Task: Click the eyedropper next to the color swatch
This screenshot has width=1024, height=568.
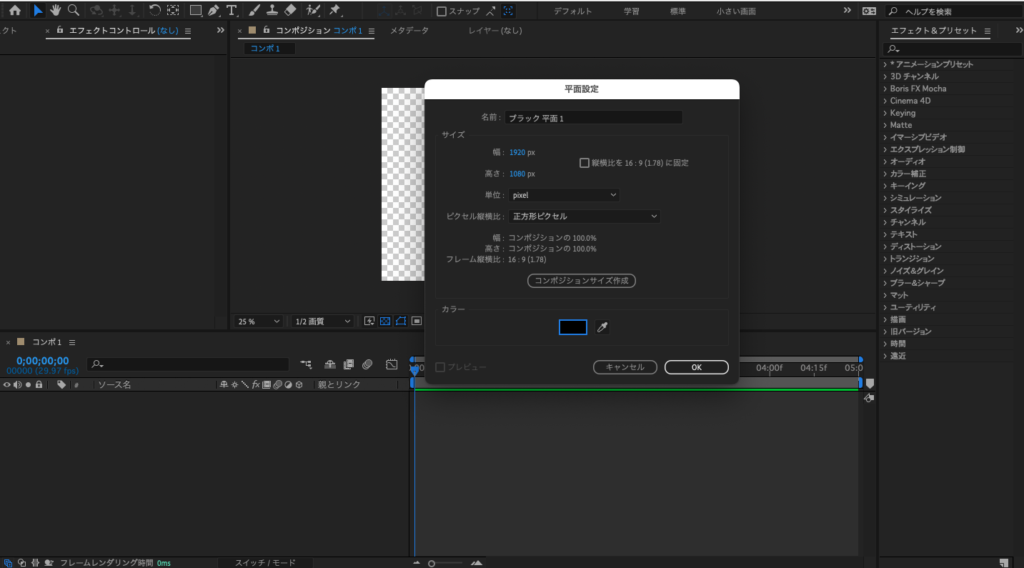Action: coord(602,327)
